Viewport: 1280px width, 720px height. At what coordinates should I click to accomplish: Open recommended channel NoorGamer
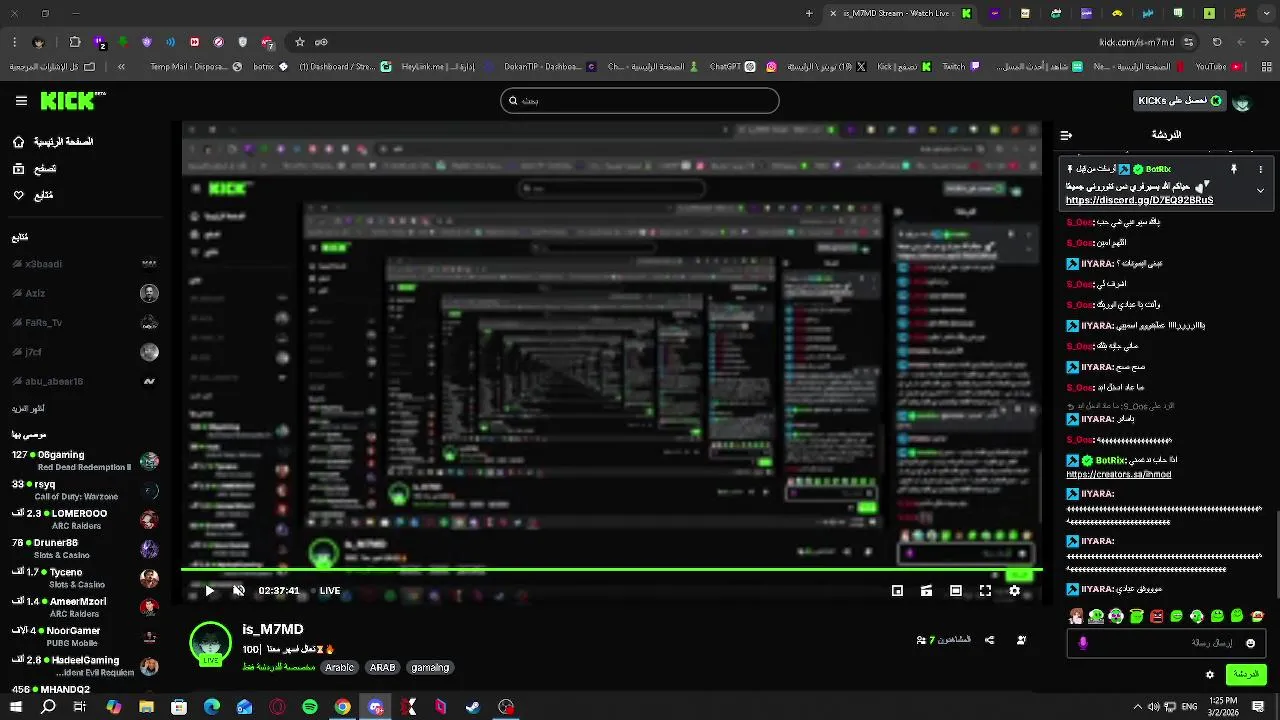coord(85,636)
